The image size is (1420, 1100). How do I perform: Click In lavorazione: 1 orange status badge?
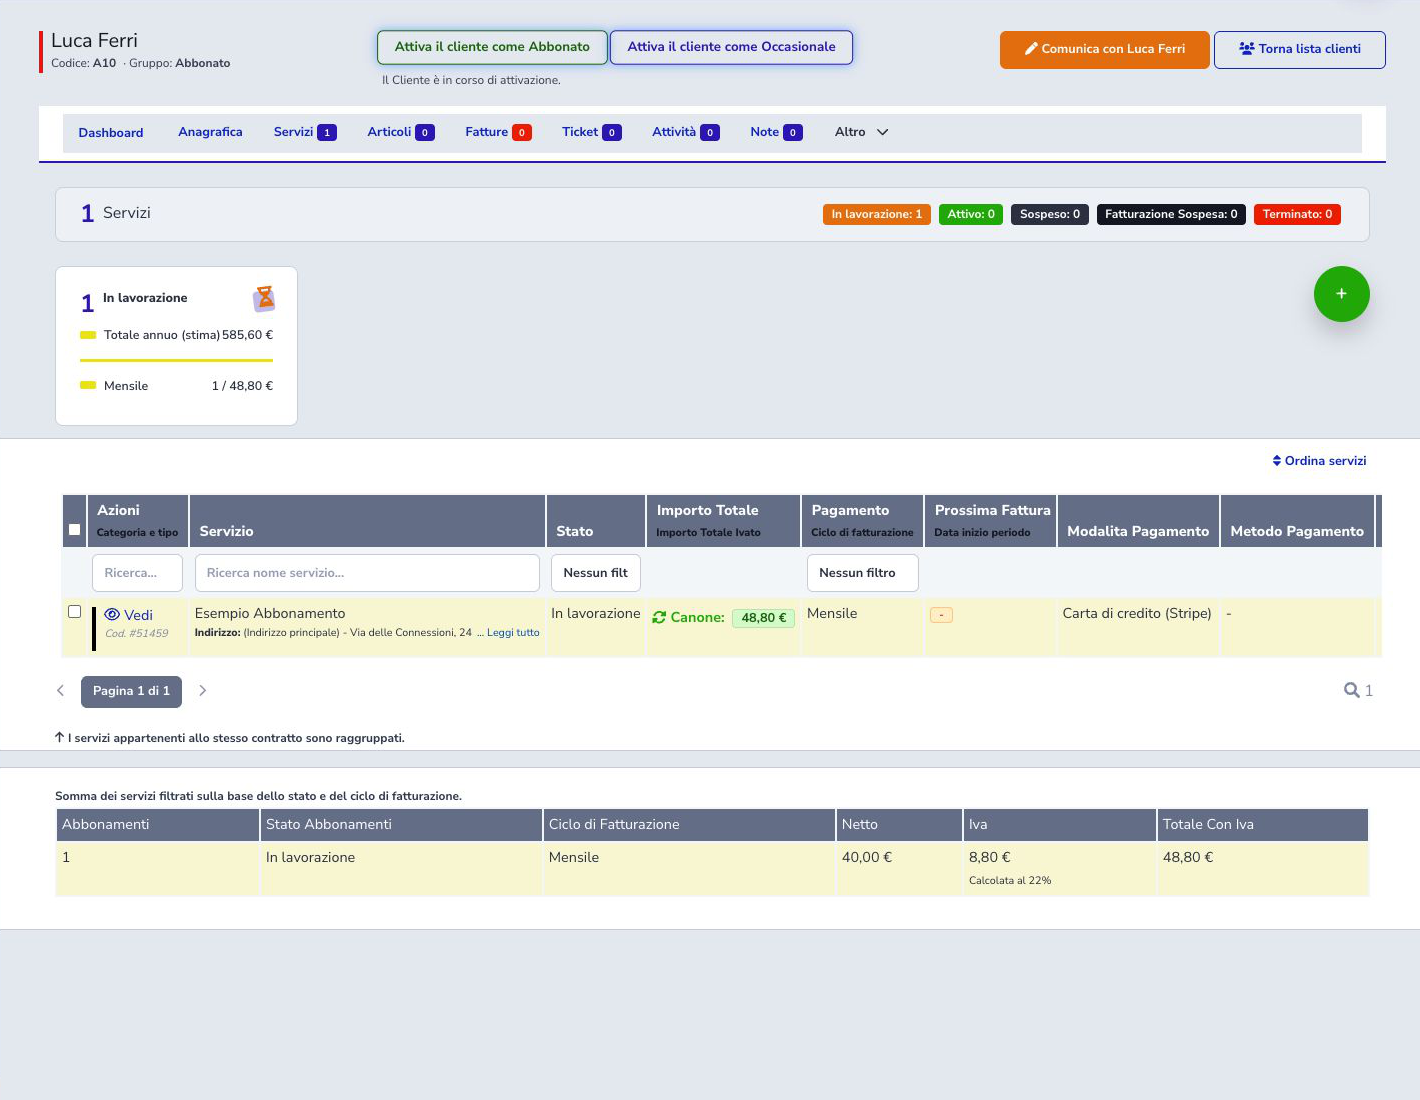click(877, 214)
